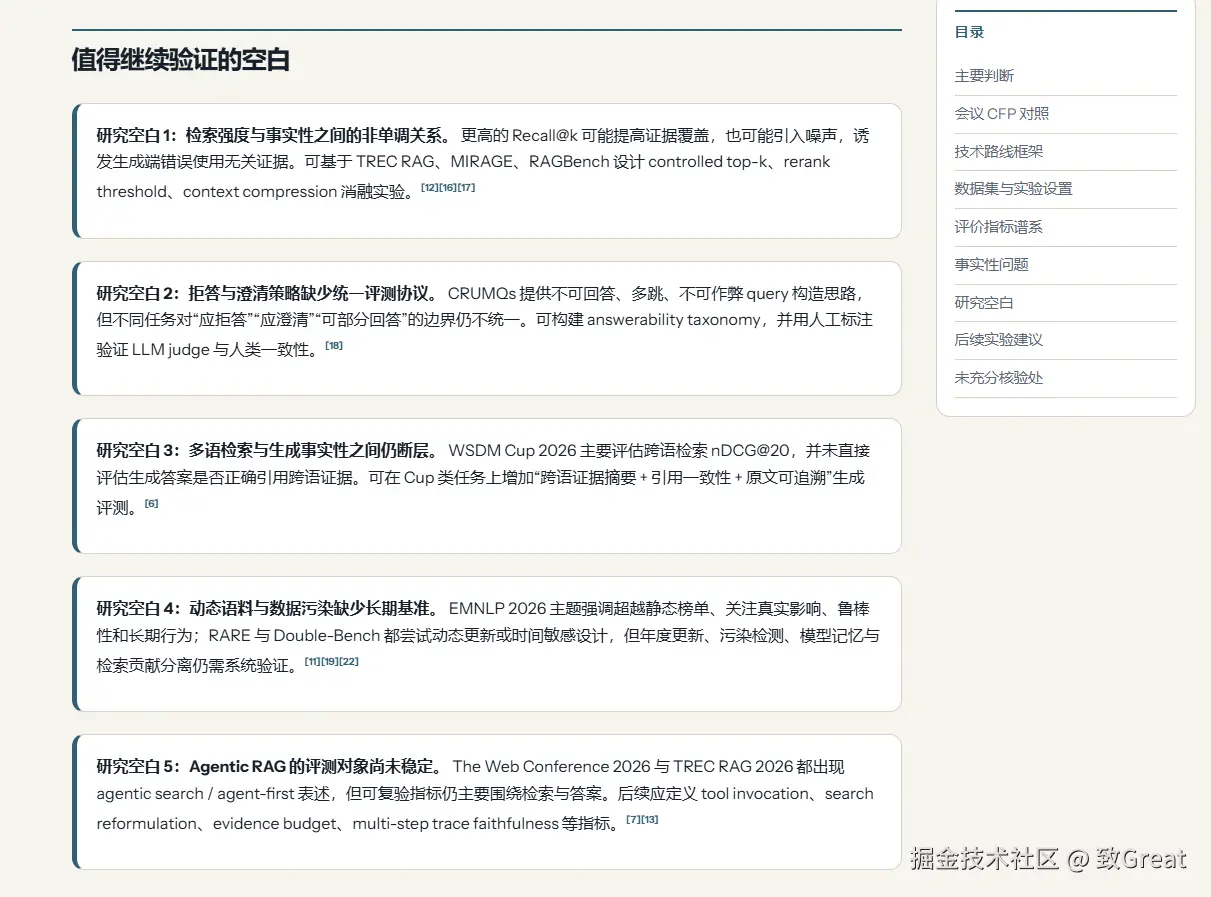1211x897 pixels.
Task: Click 研究空白 in the table of contents
Action: 984,303
